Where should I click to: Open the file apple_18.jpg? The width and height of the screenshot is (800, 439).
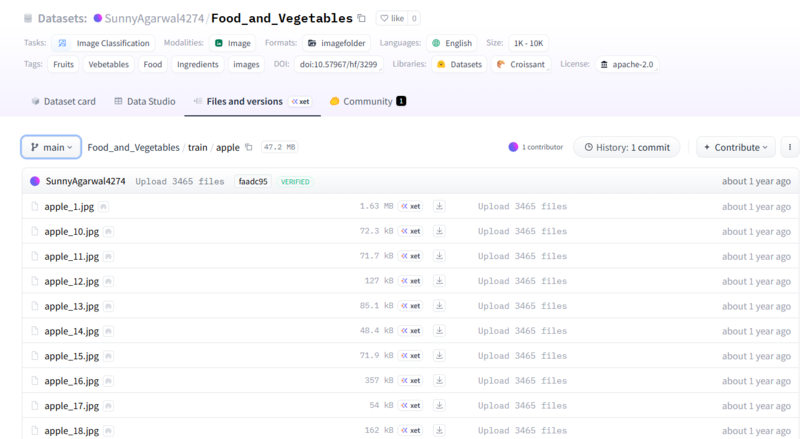(x=71, y=431)
